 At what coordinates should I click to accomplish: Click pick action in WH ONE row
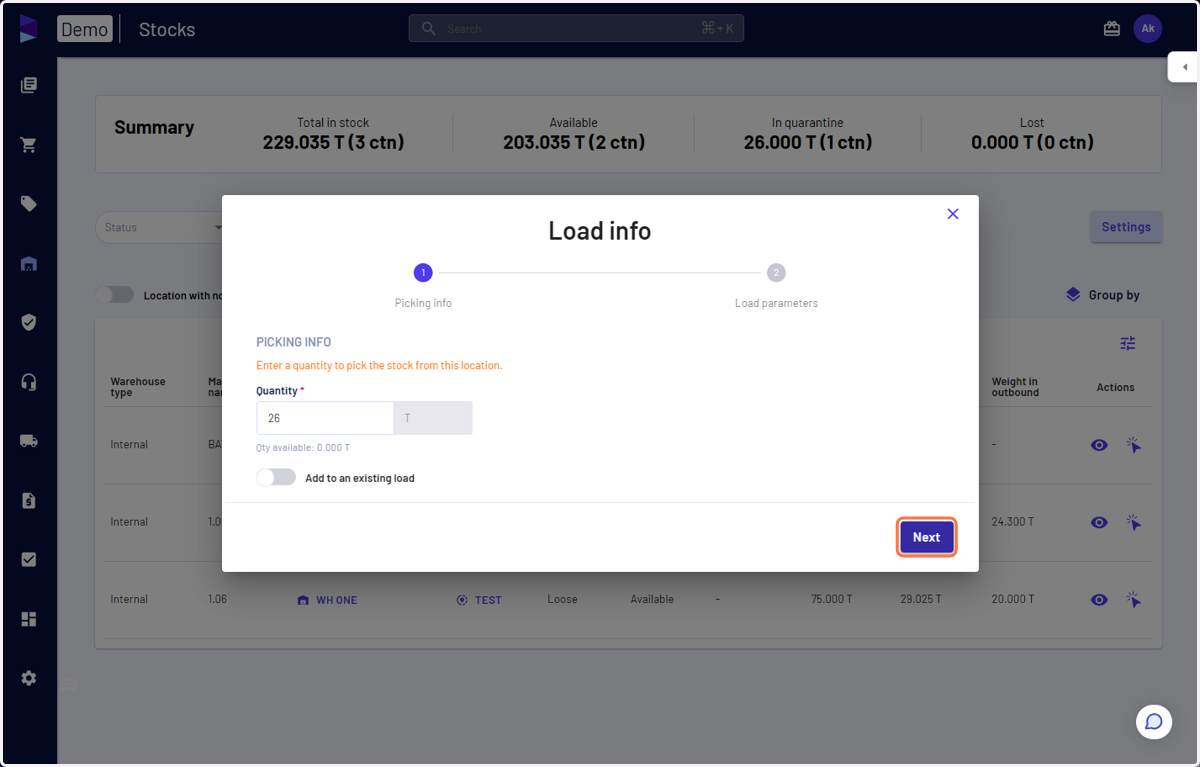1133,600
